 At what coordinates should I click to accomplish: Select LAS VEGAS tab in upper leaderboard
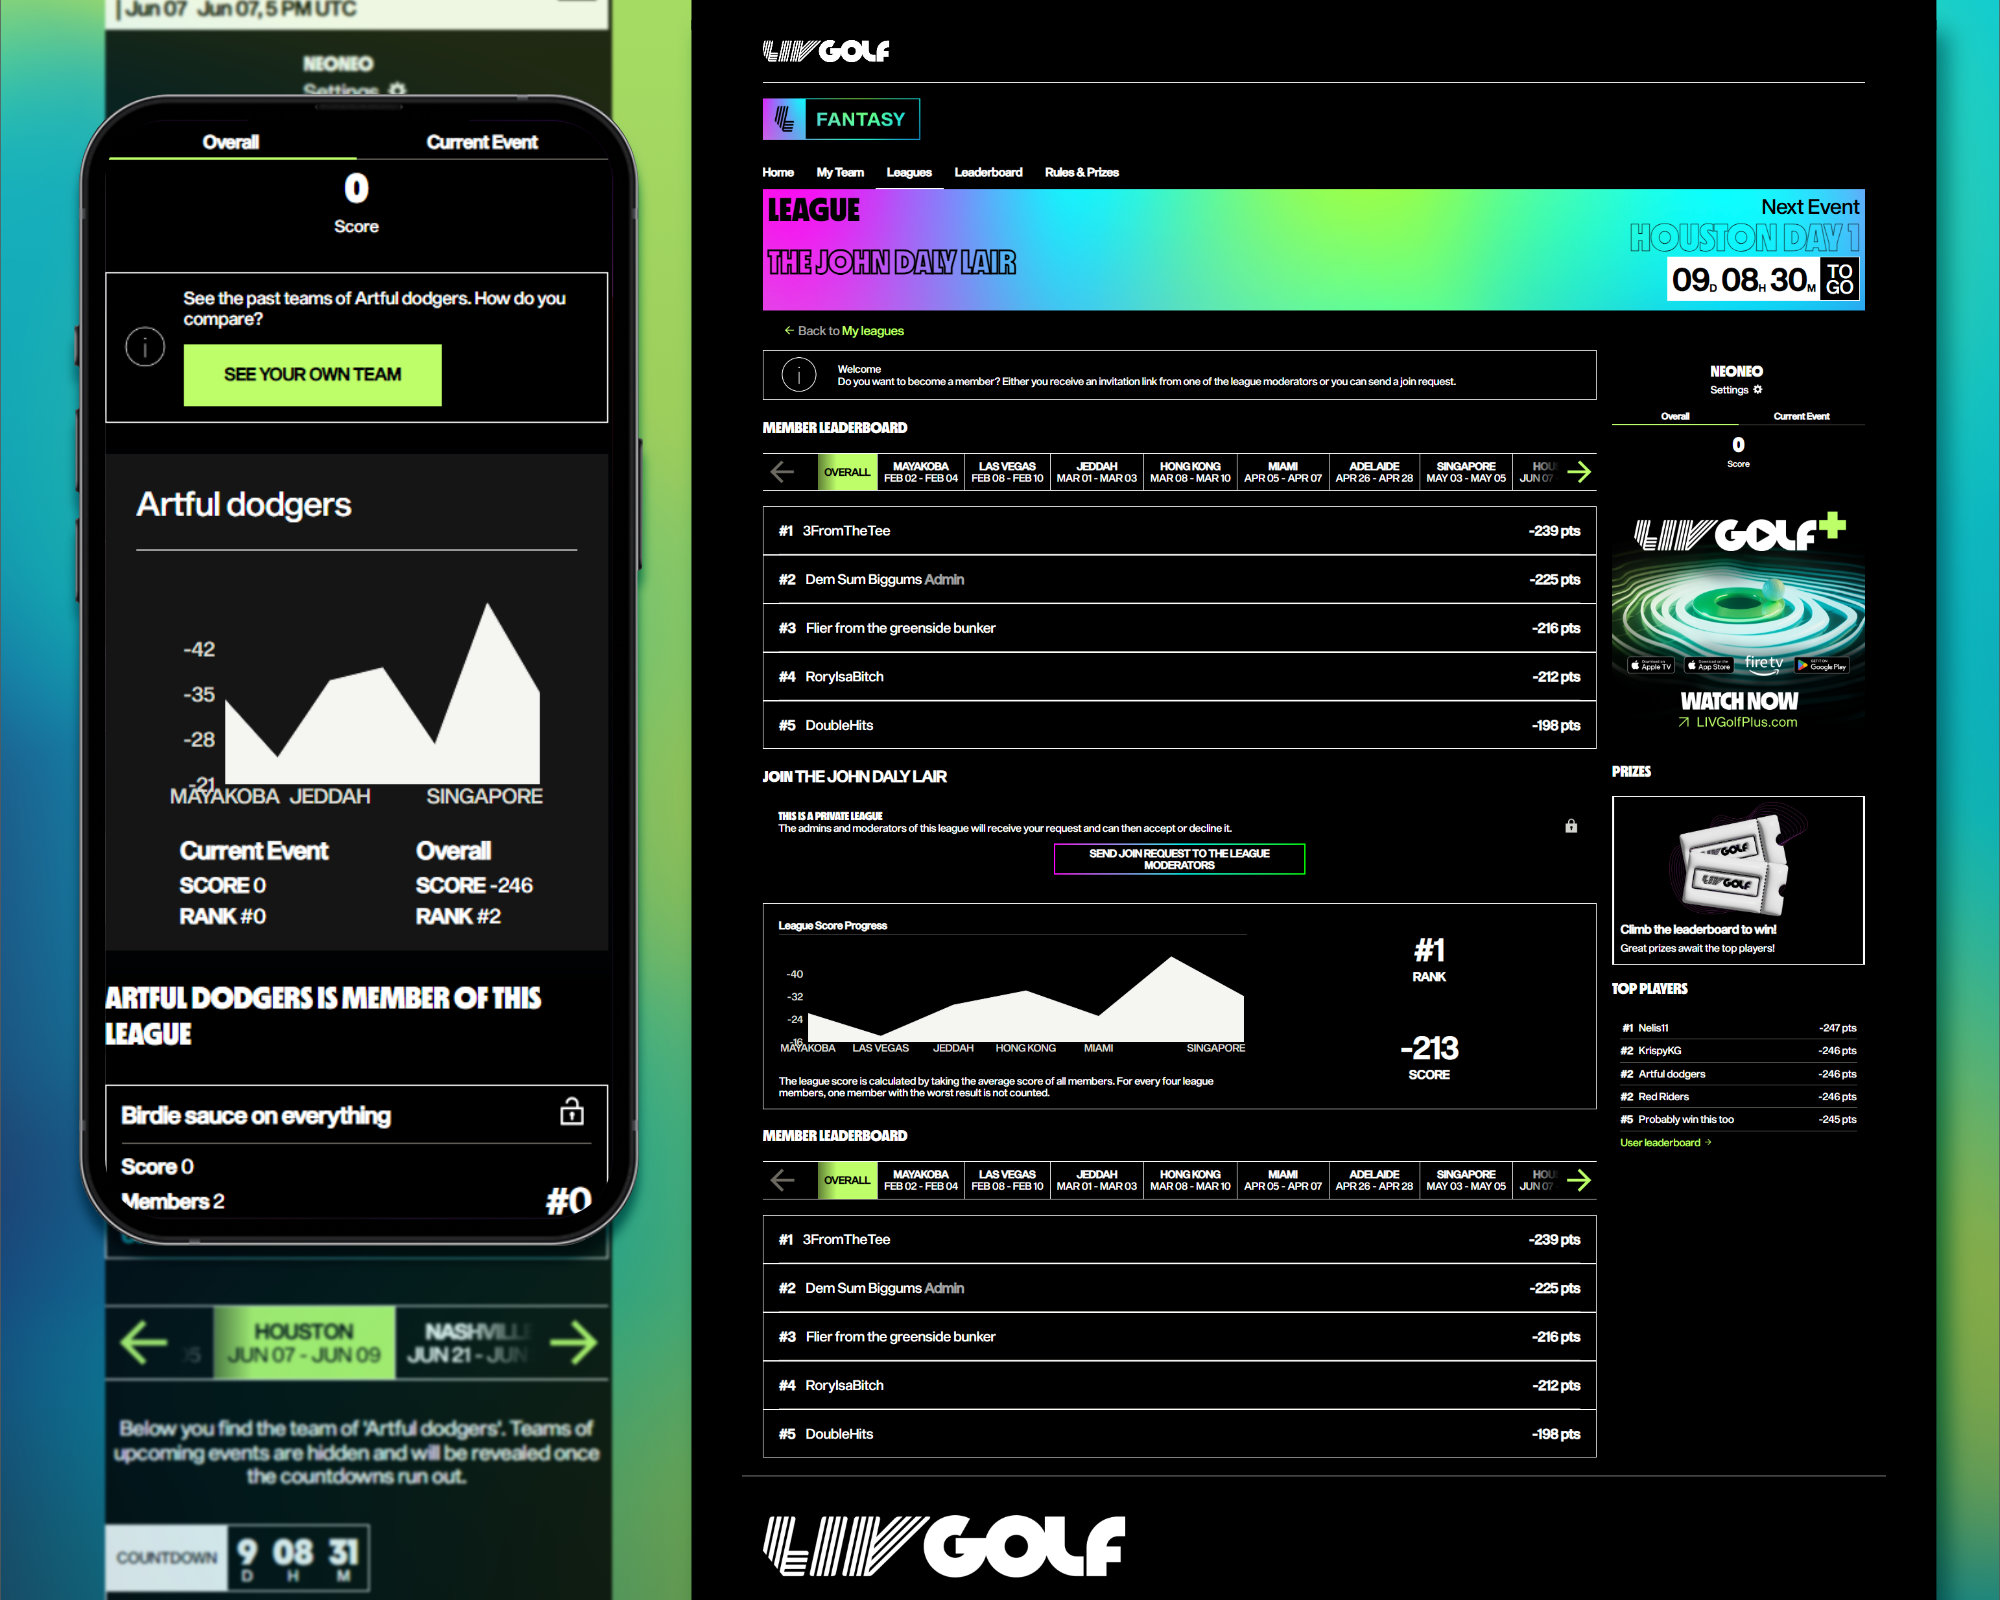click(x=1007, y=472)
